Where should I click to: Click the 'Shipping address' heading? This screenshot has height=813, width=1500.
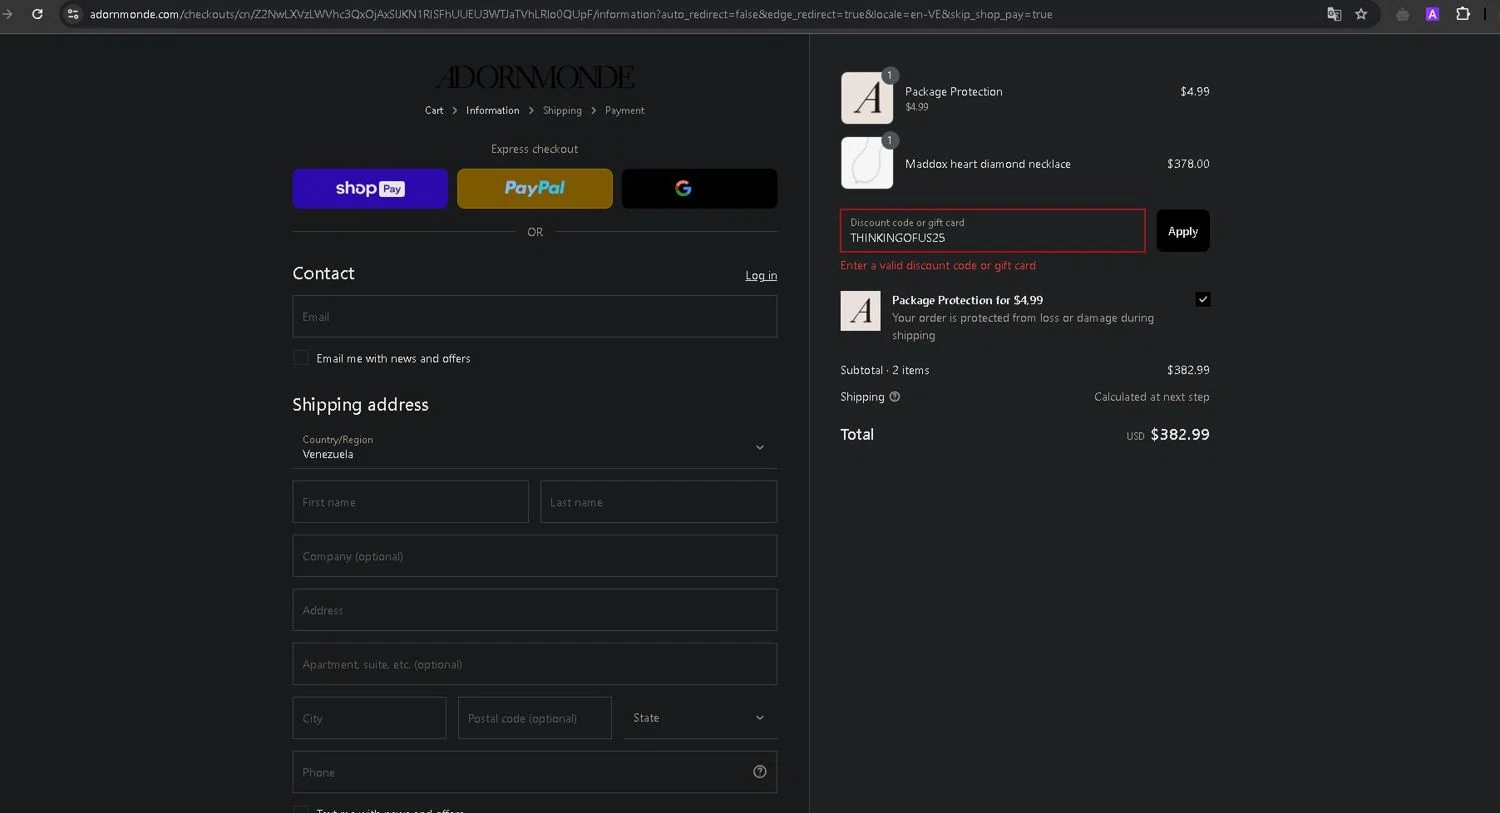(360, 405)
